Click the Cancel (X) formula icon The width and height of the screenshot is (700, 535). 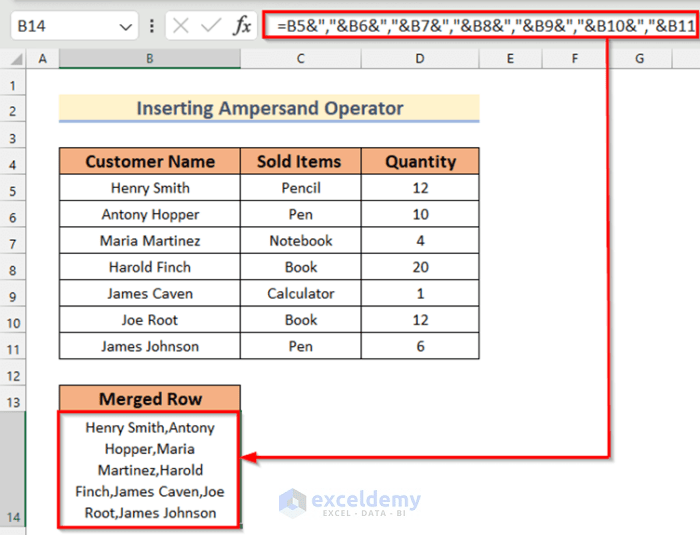tap(180, 26)
